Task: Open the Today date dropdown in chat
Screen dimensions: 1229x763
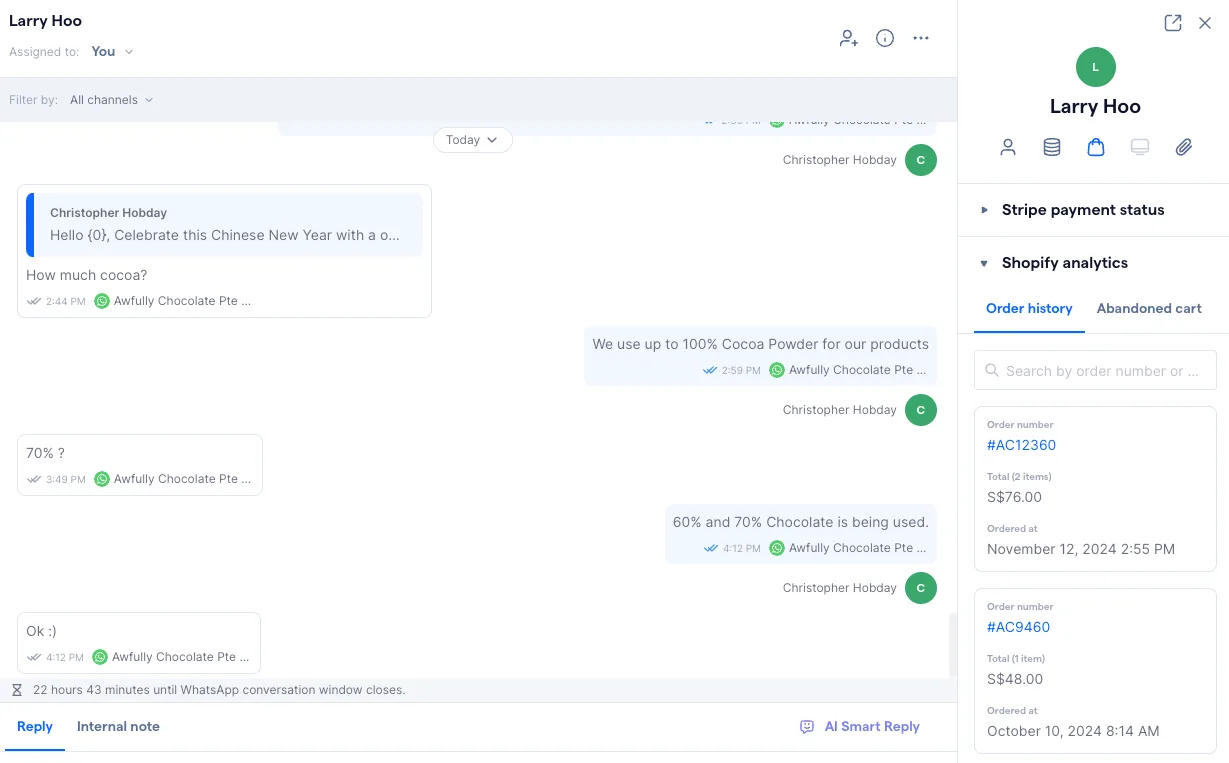Action: [471, 140]
